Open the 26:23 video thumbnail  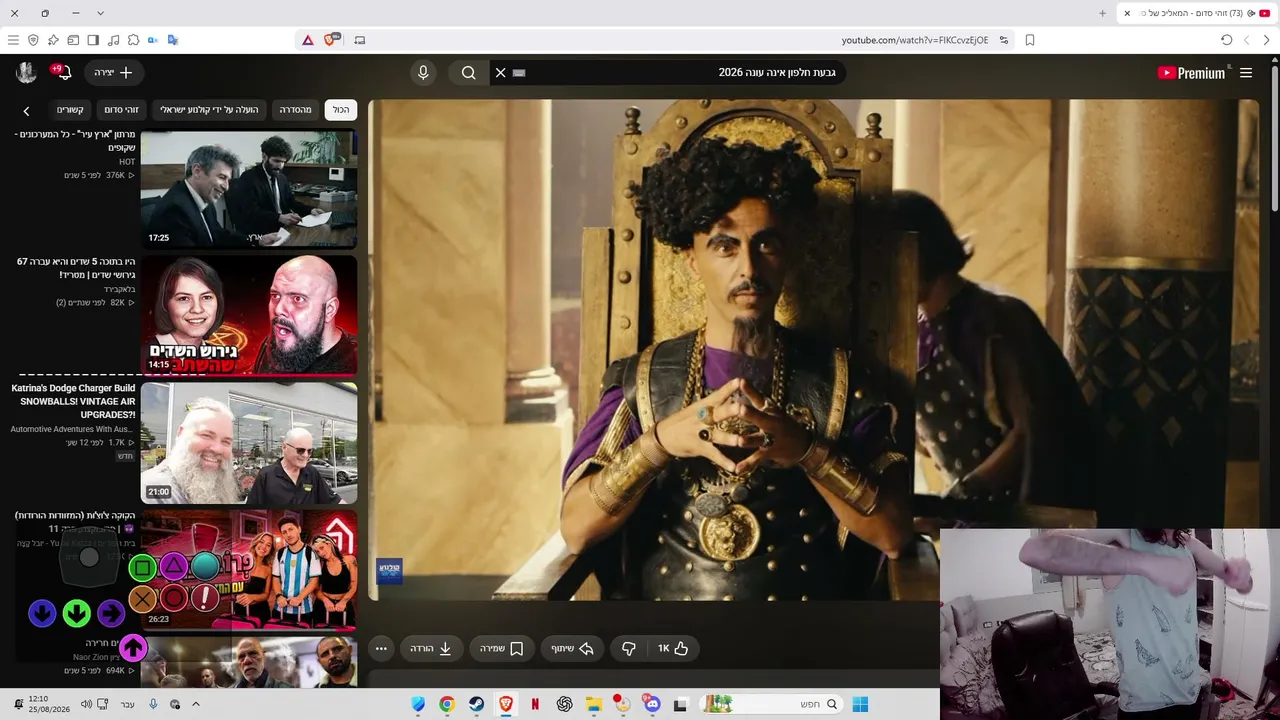point(249,570)
